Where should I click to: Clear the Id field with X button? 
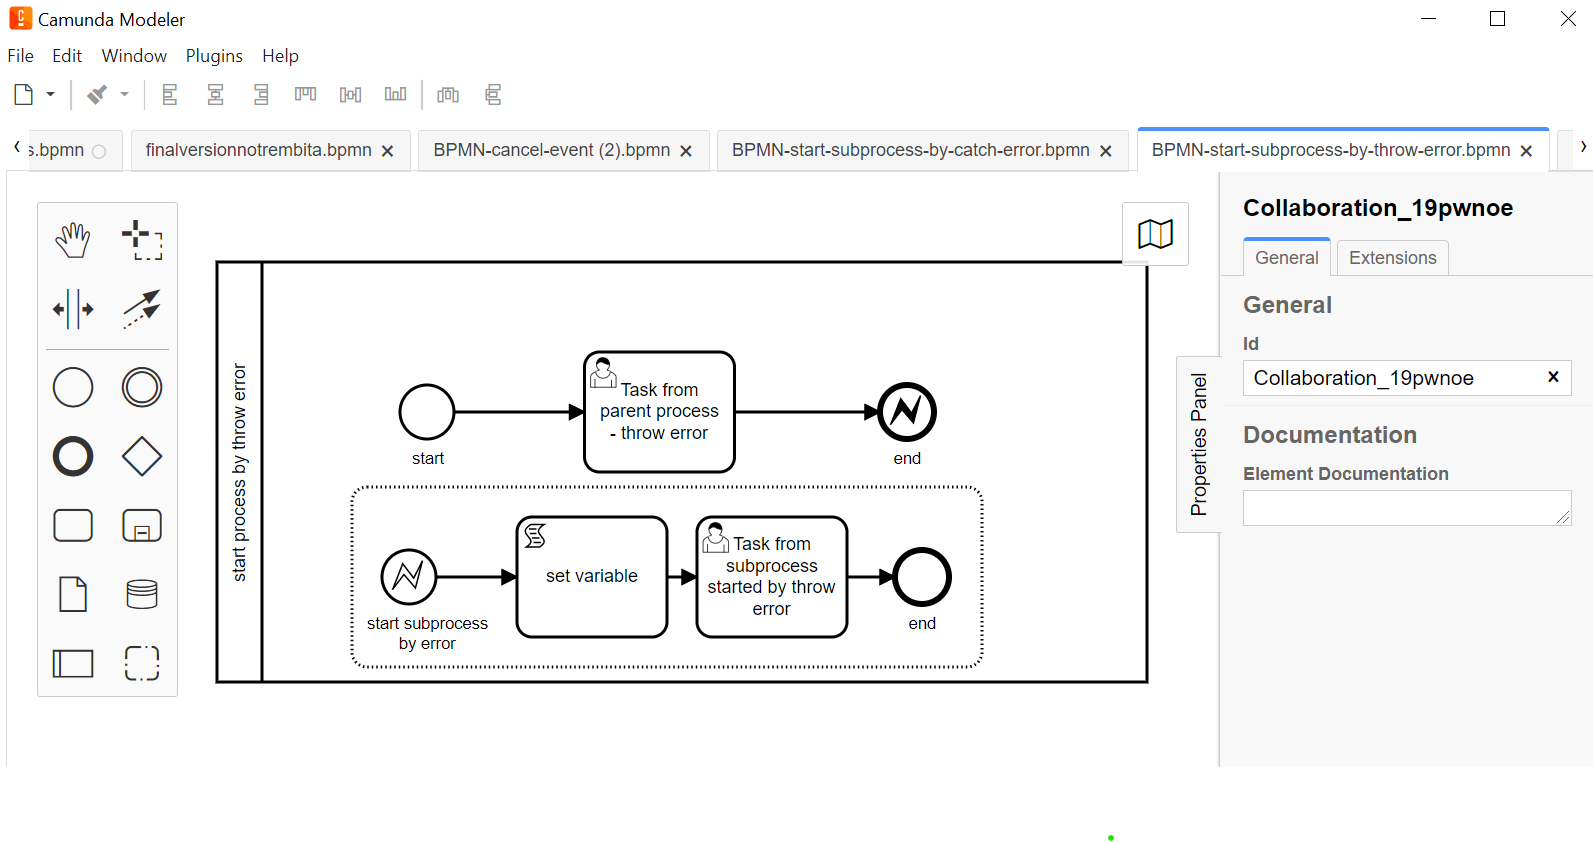click(x=1553, y=377)
